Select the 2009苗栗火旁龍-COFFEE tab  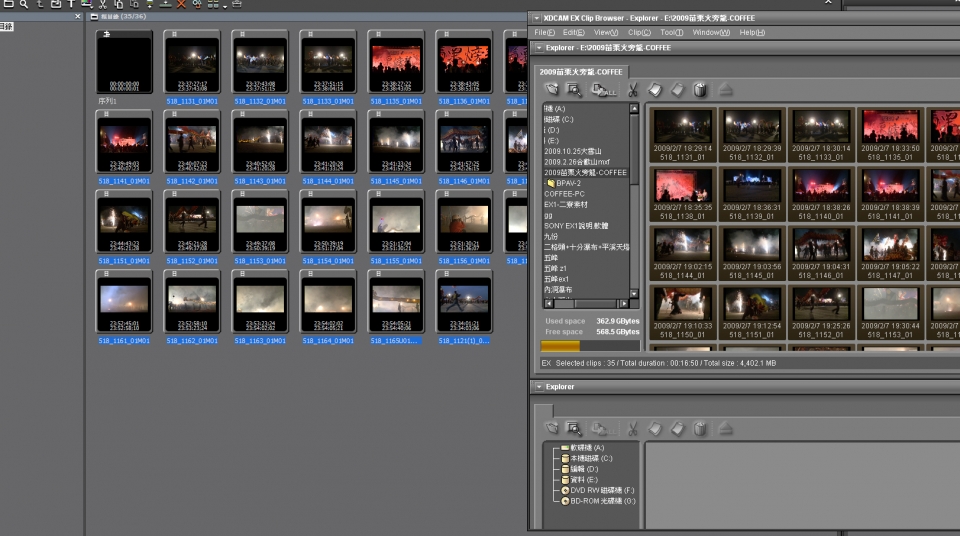click(x=581, y=72)
